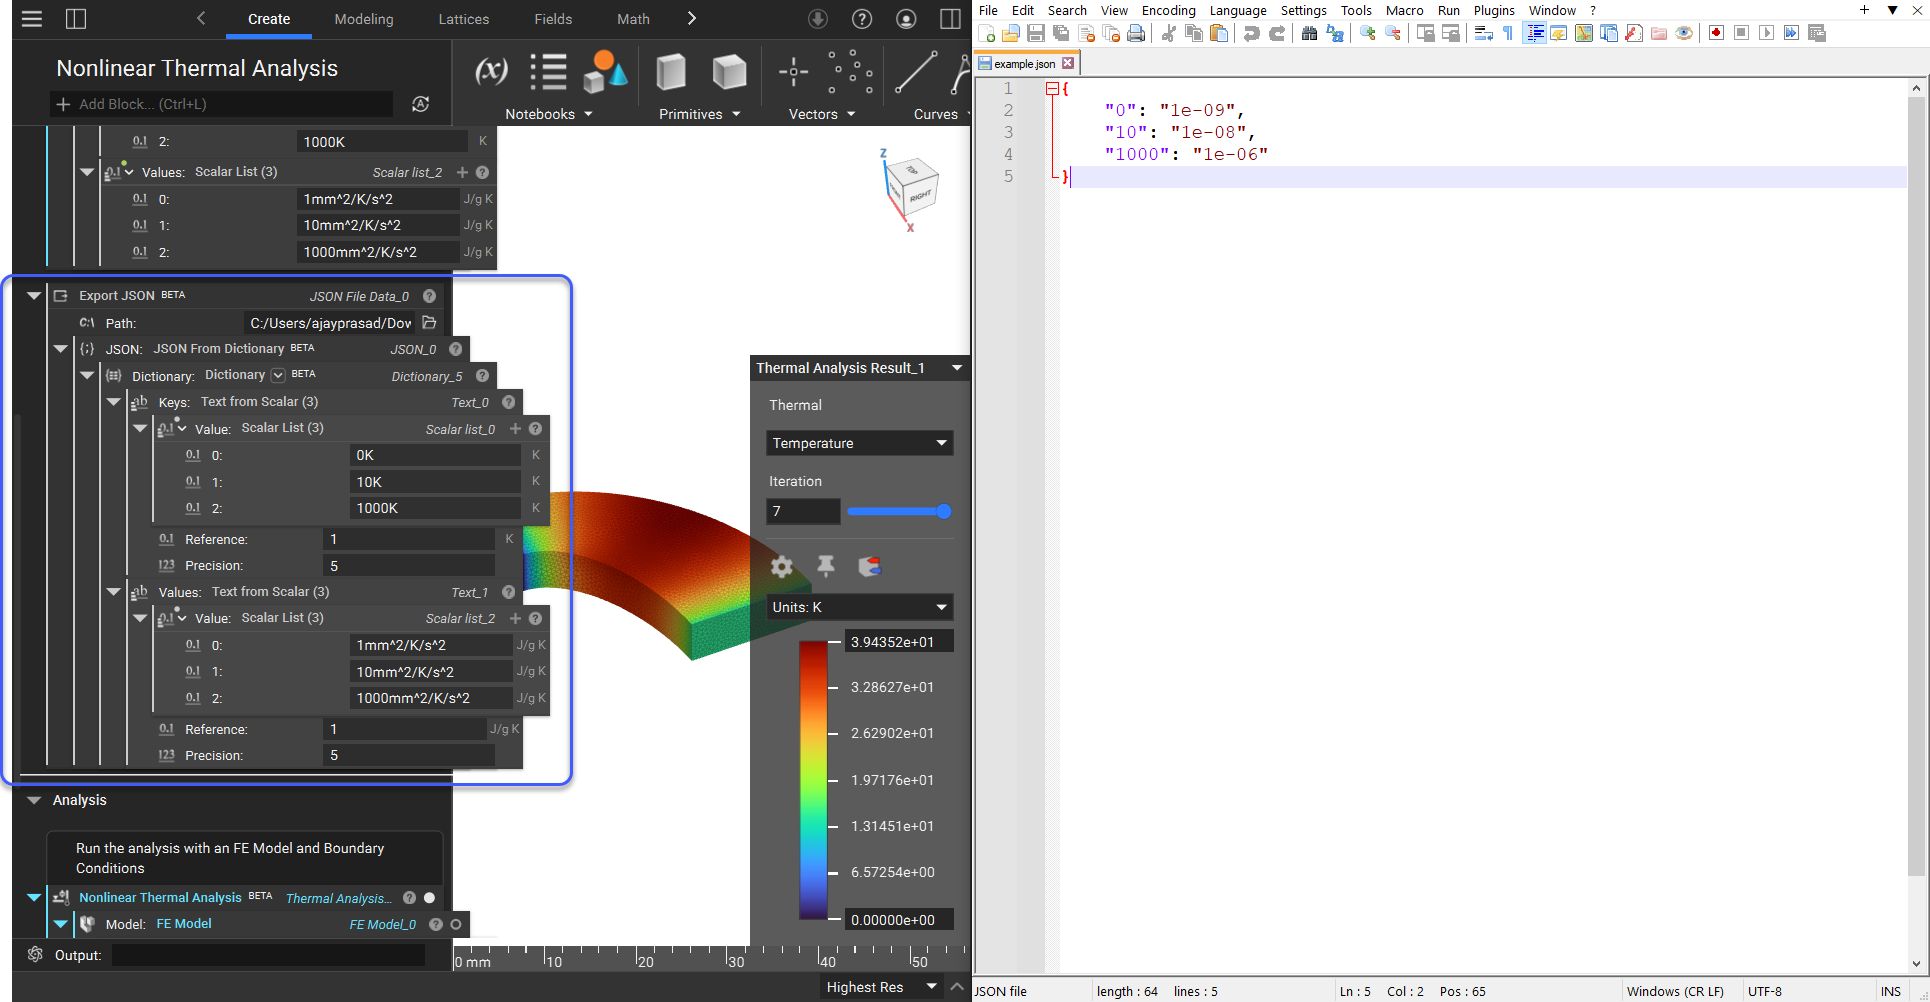The image size is (1930, 1002).
Task: Collapse the Export JSON block
Action: 34,296
